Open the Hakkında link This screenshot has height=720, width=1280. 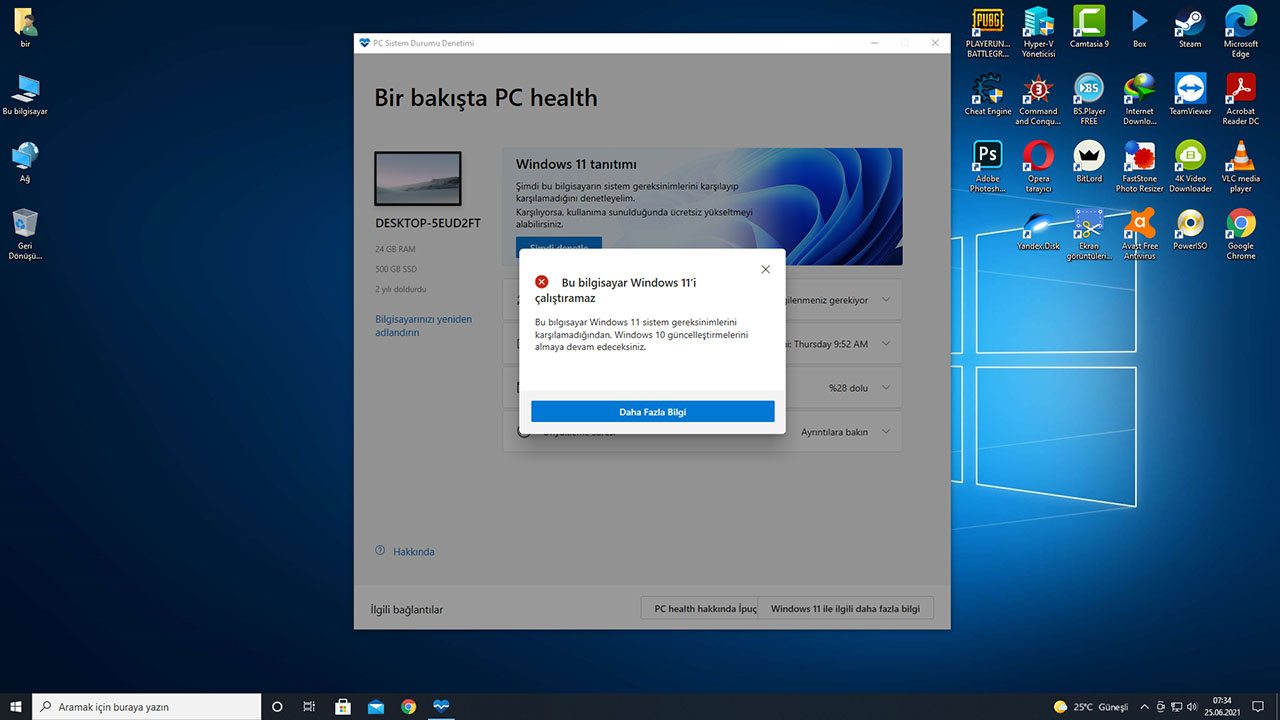[x=413, y=552]
